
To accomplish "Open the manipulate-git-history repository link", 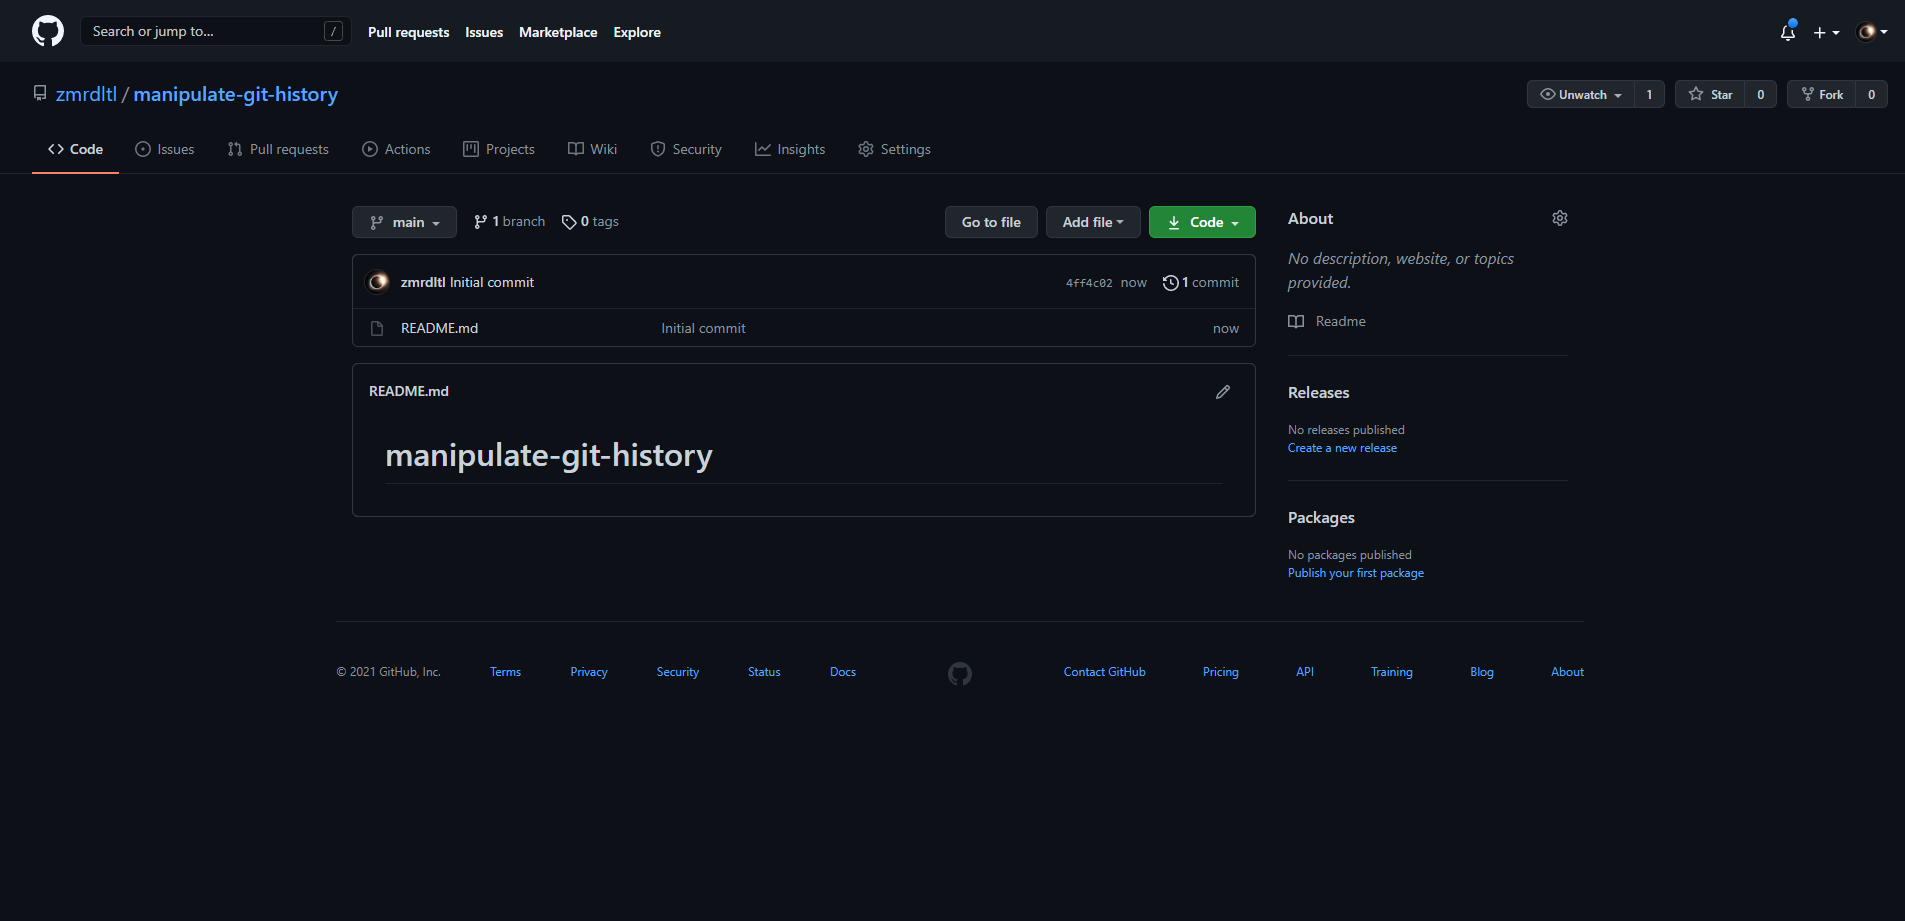I will click(x=235, y=94).
